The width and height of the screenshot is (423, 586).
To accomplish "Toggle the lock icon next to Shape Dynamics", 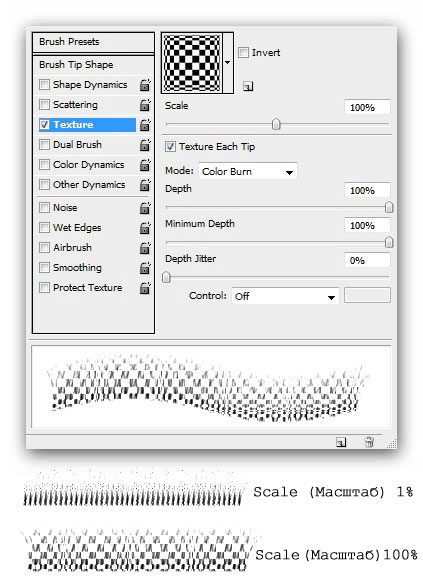I will pos(145,85).
